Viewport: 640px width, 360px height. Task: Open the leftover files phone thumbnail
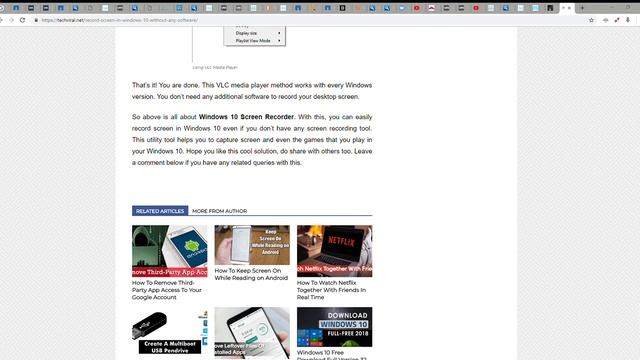pyautogui.click(x=252, y=333)
